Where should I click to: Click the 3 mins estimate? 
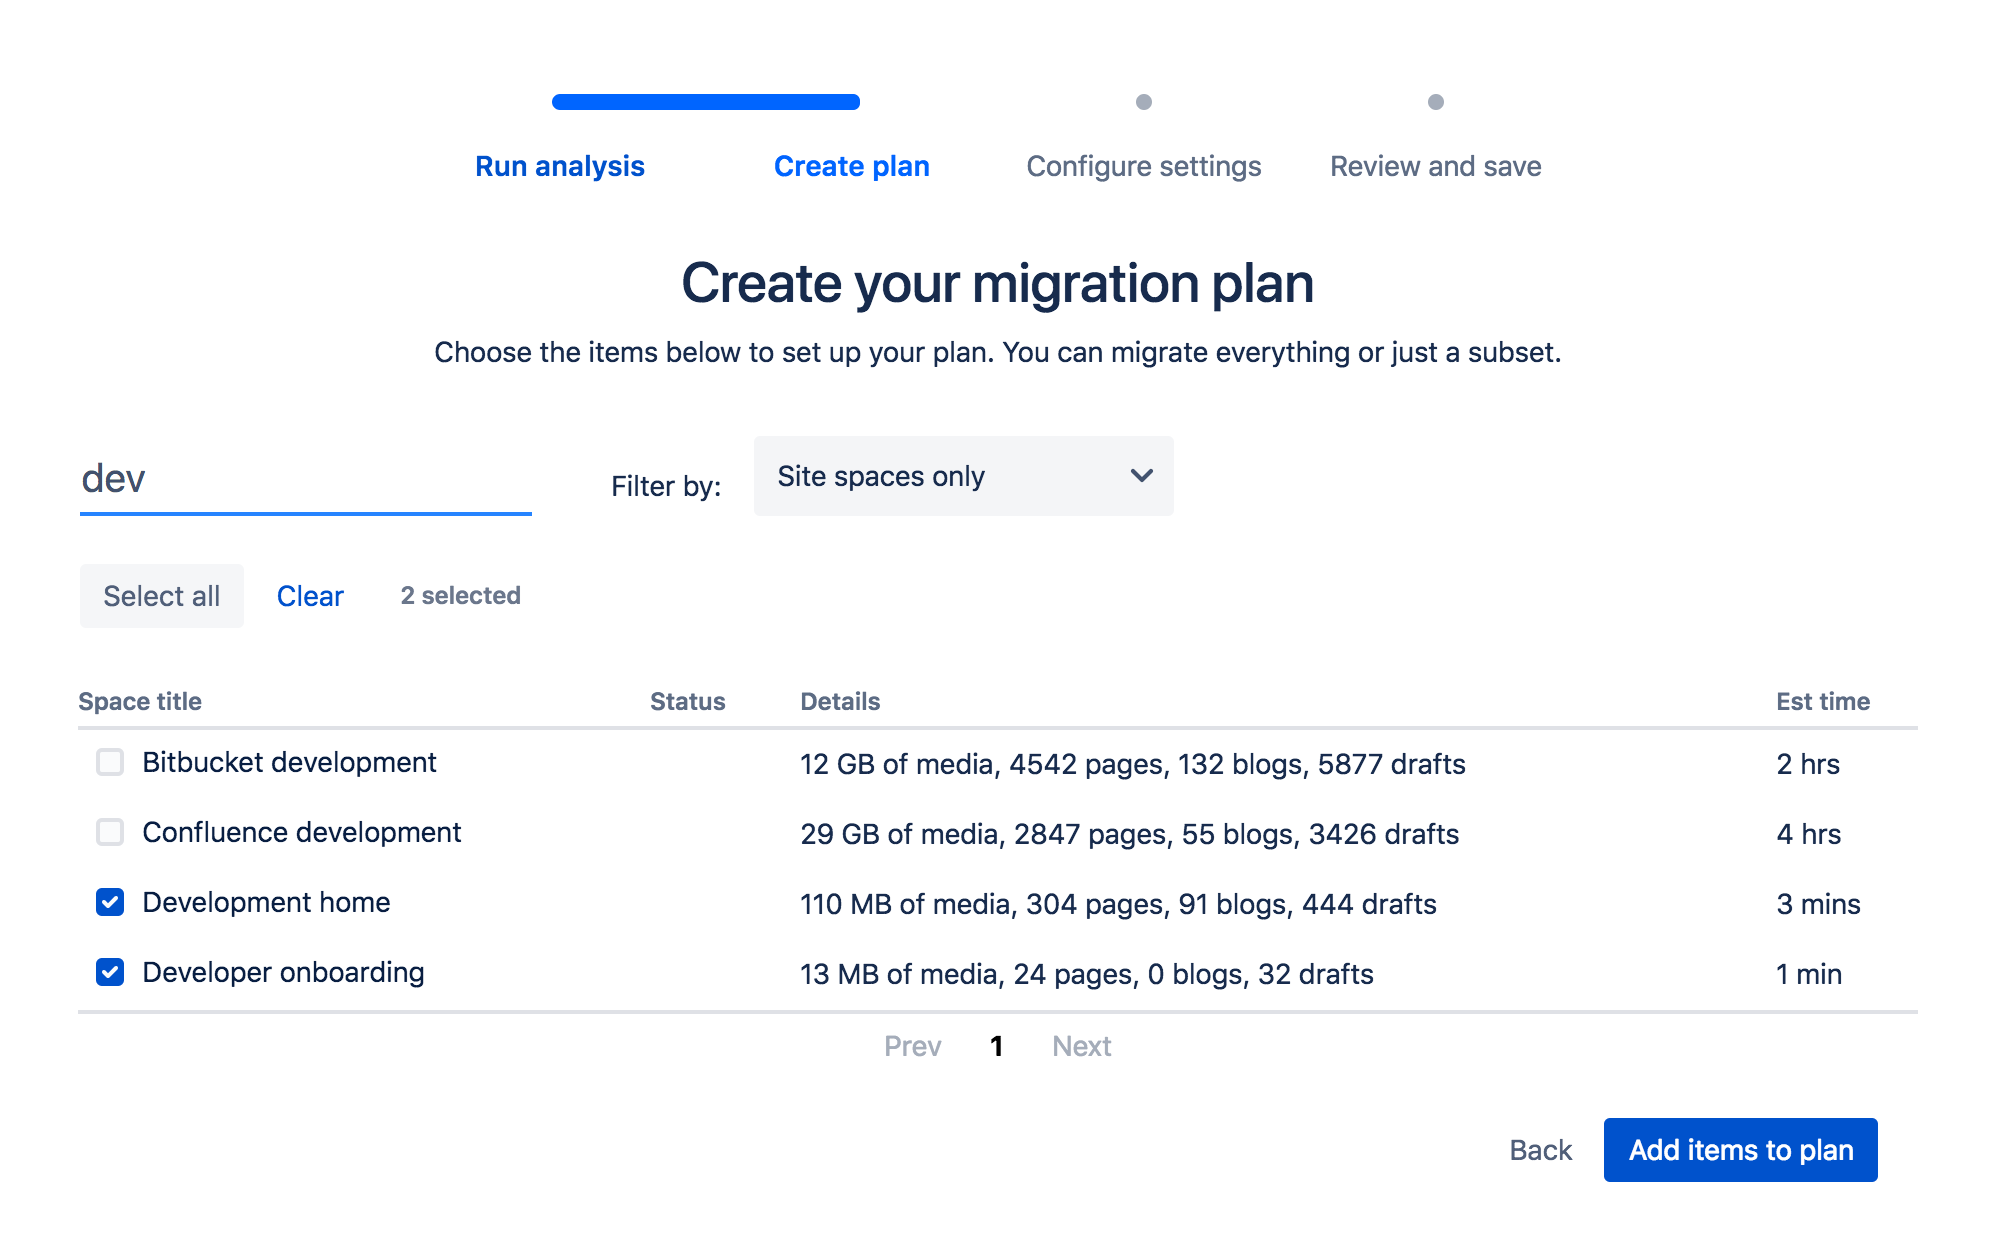click(1818, 904)
